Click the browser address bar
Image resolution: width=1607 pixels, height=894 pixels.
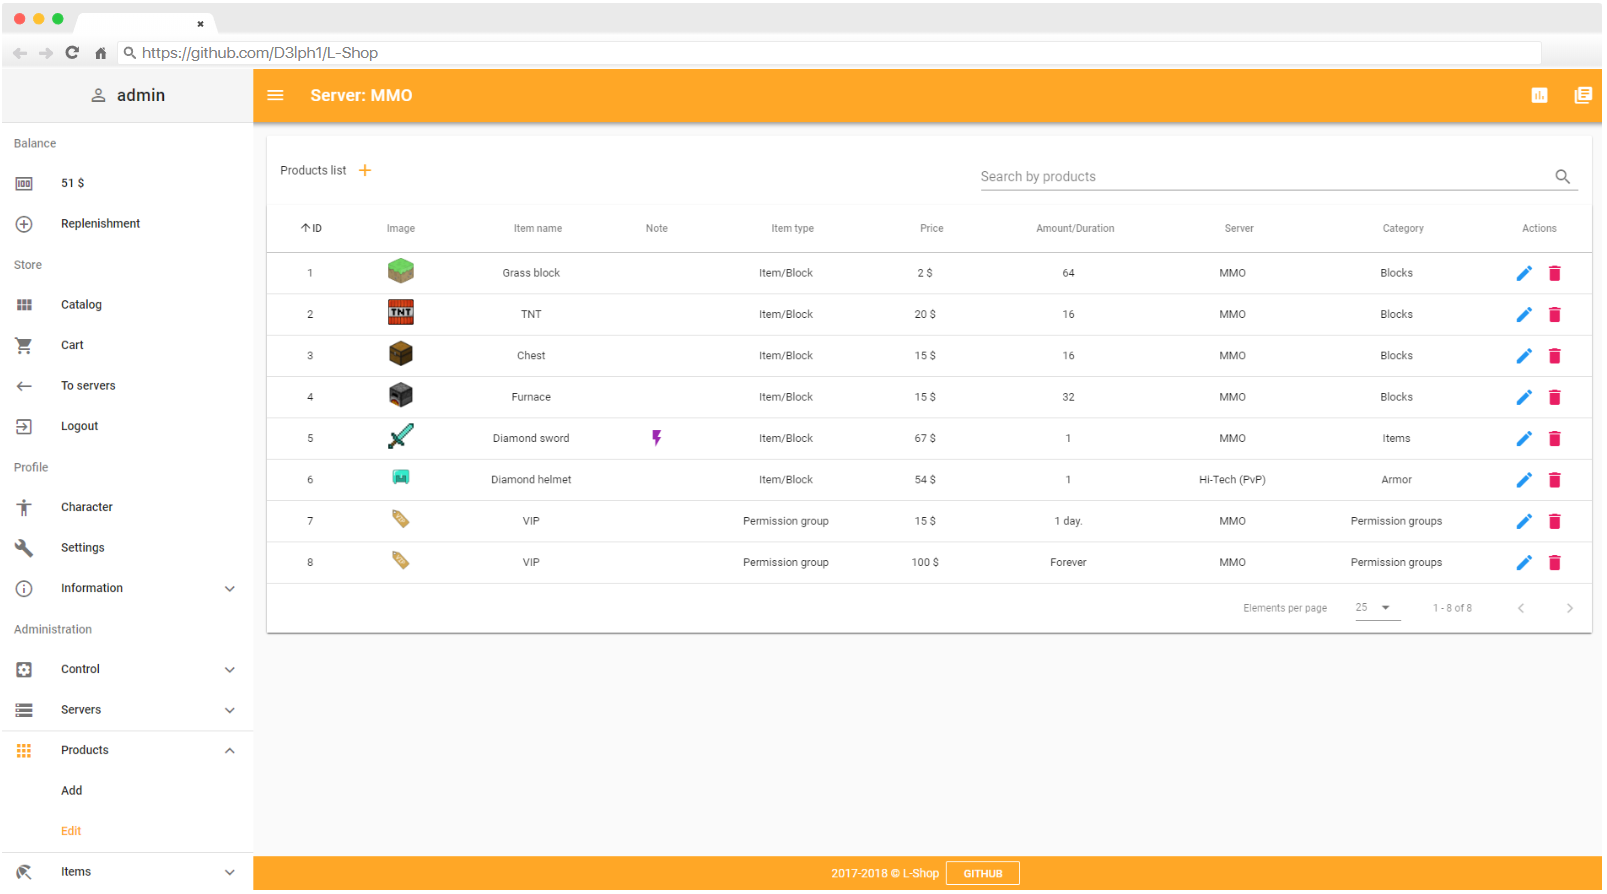tap(830, 53)
